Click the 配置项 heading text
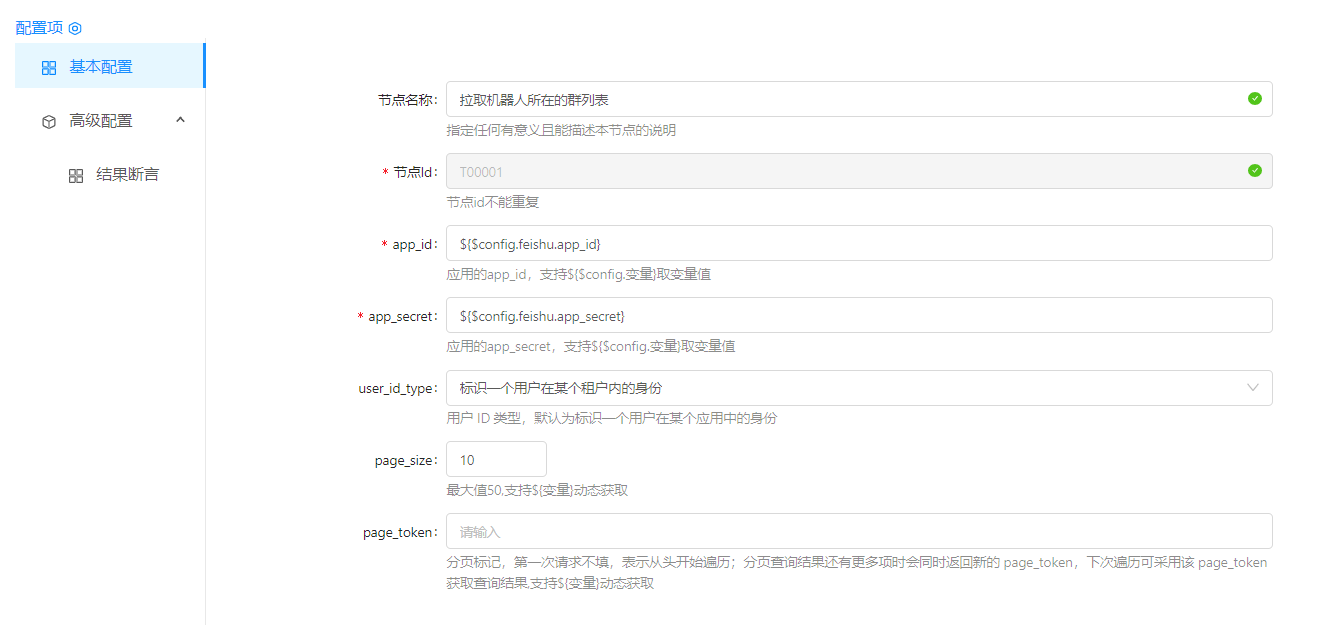This screenshot has width=1322, height=625. click(x=39, y=28)
